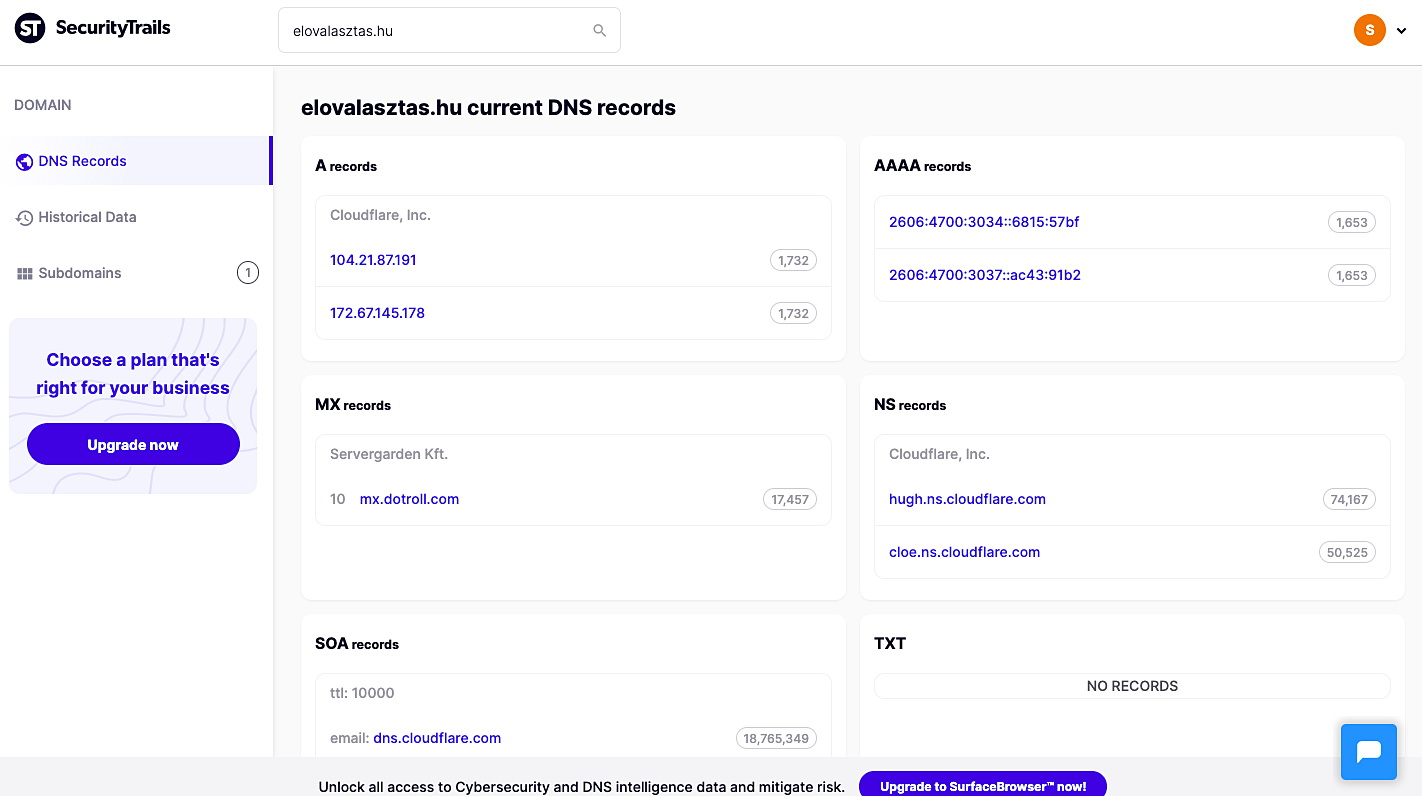Click the page heading elovalasztas.hu current DNS records
Image resolution: width=1422 pixels, height=796 pixels.
click(488, 108)
